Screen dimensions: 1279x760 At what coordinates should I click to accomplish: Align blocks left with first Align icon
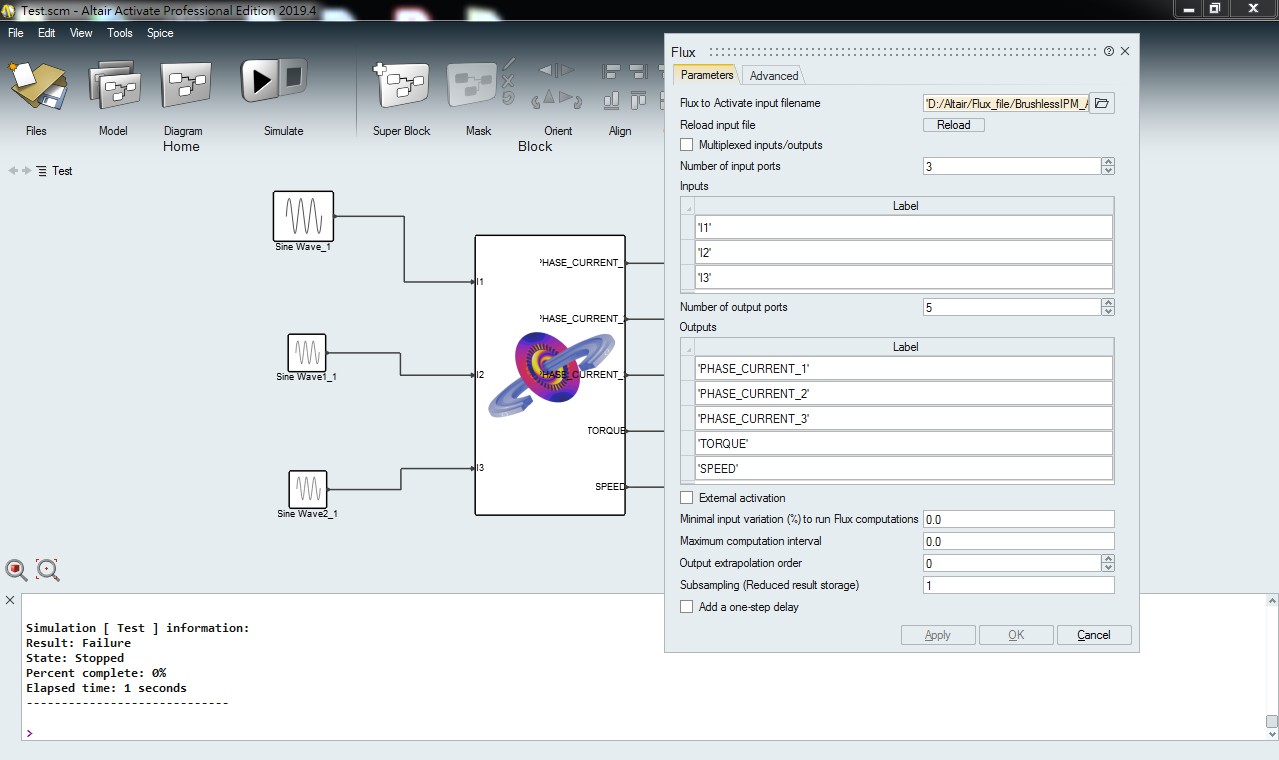(x=610, y=72)
